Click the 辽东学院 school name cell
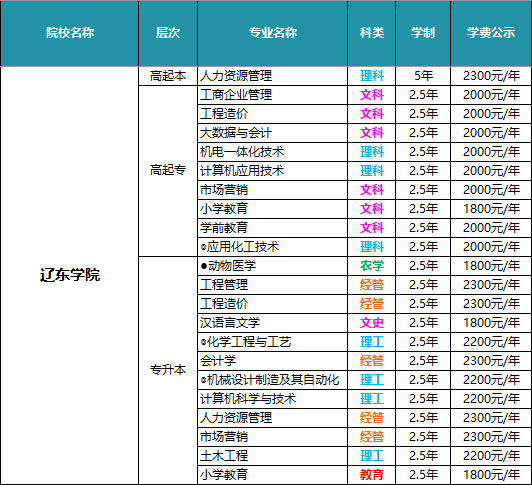 [70, 275]
